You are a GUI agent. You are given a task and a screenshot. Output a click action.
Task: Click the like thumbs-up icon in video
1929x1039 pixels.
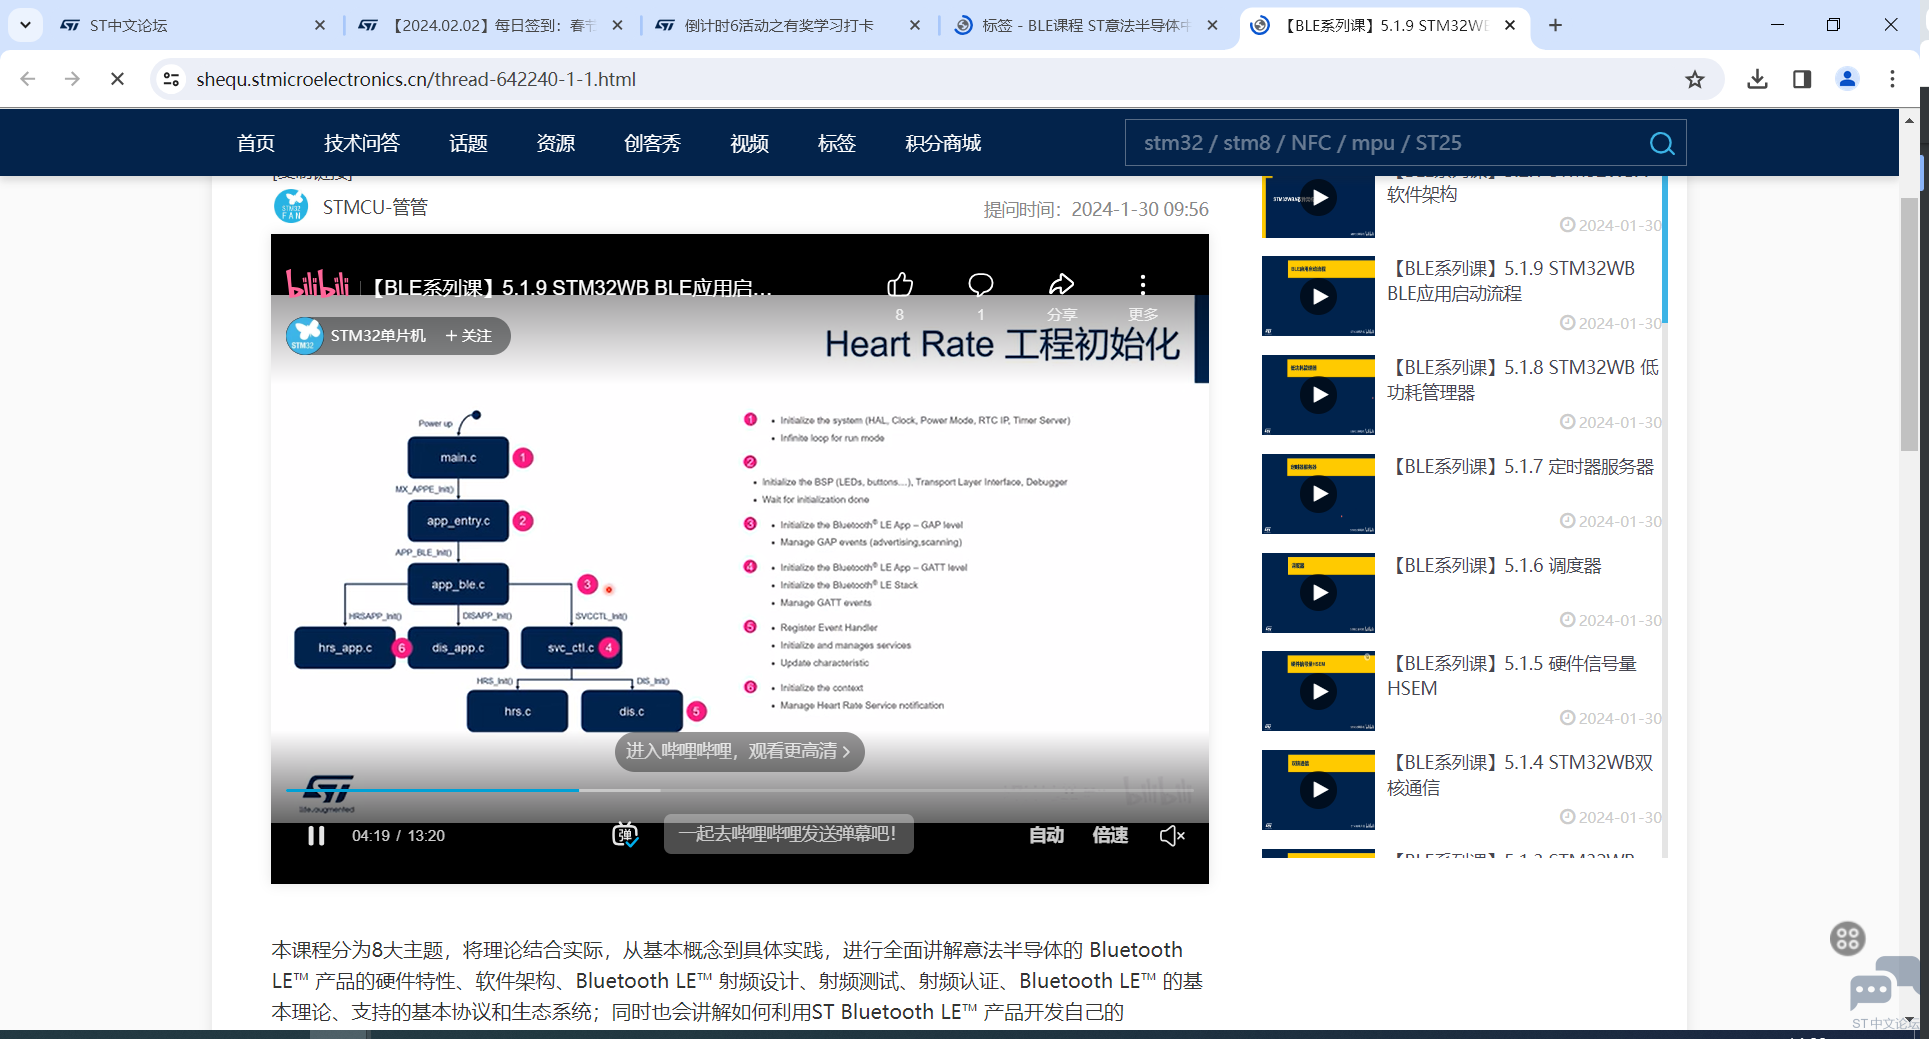[x=900, y=286]
